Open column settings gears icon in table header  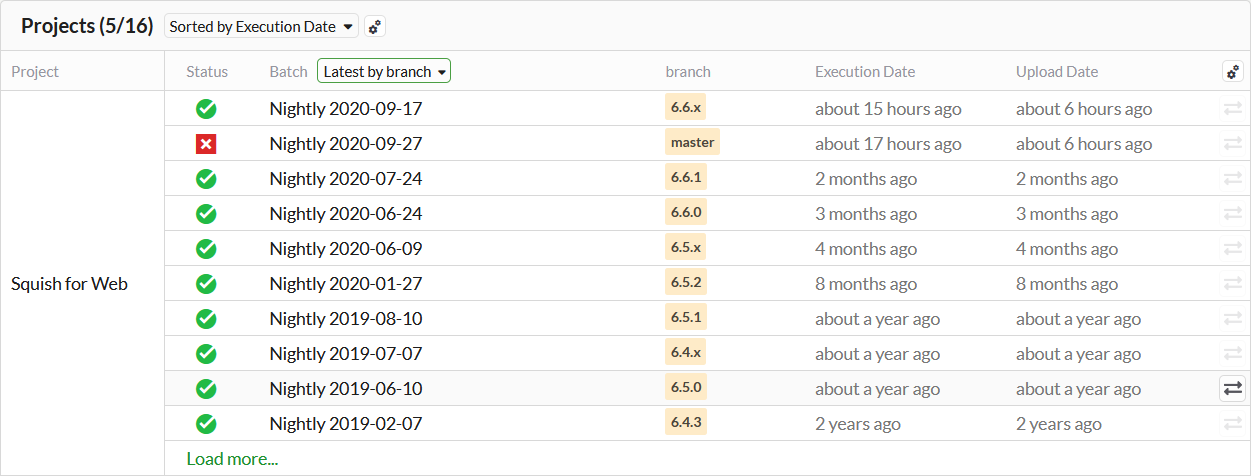(1232, 72)
